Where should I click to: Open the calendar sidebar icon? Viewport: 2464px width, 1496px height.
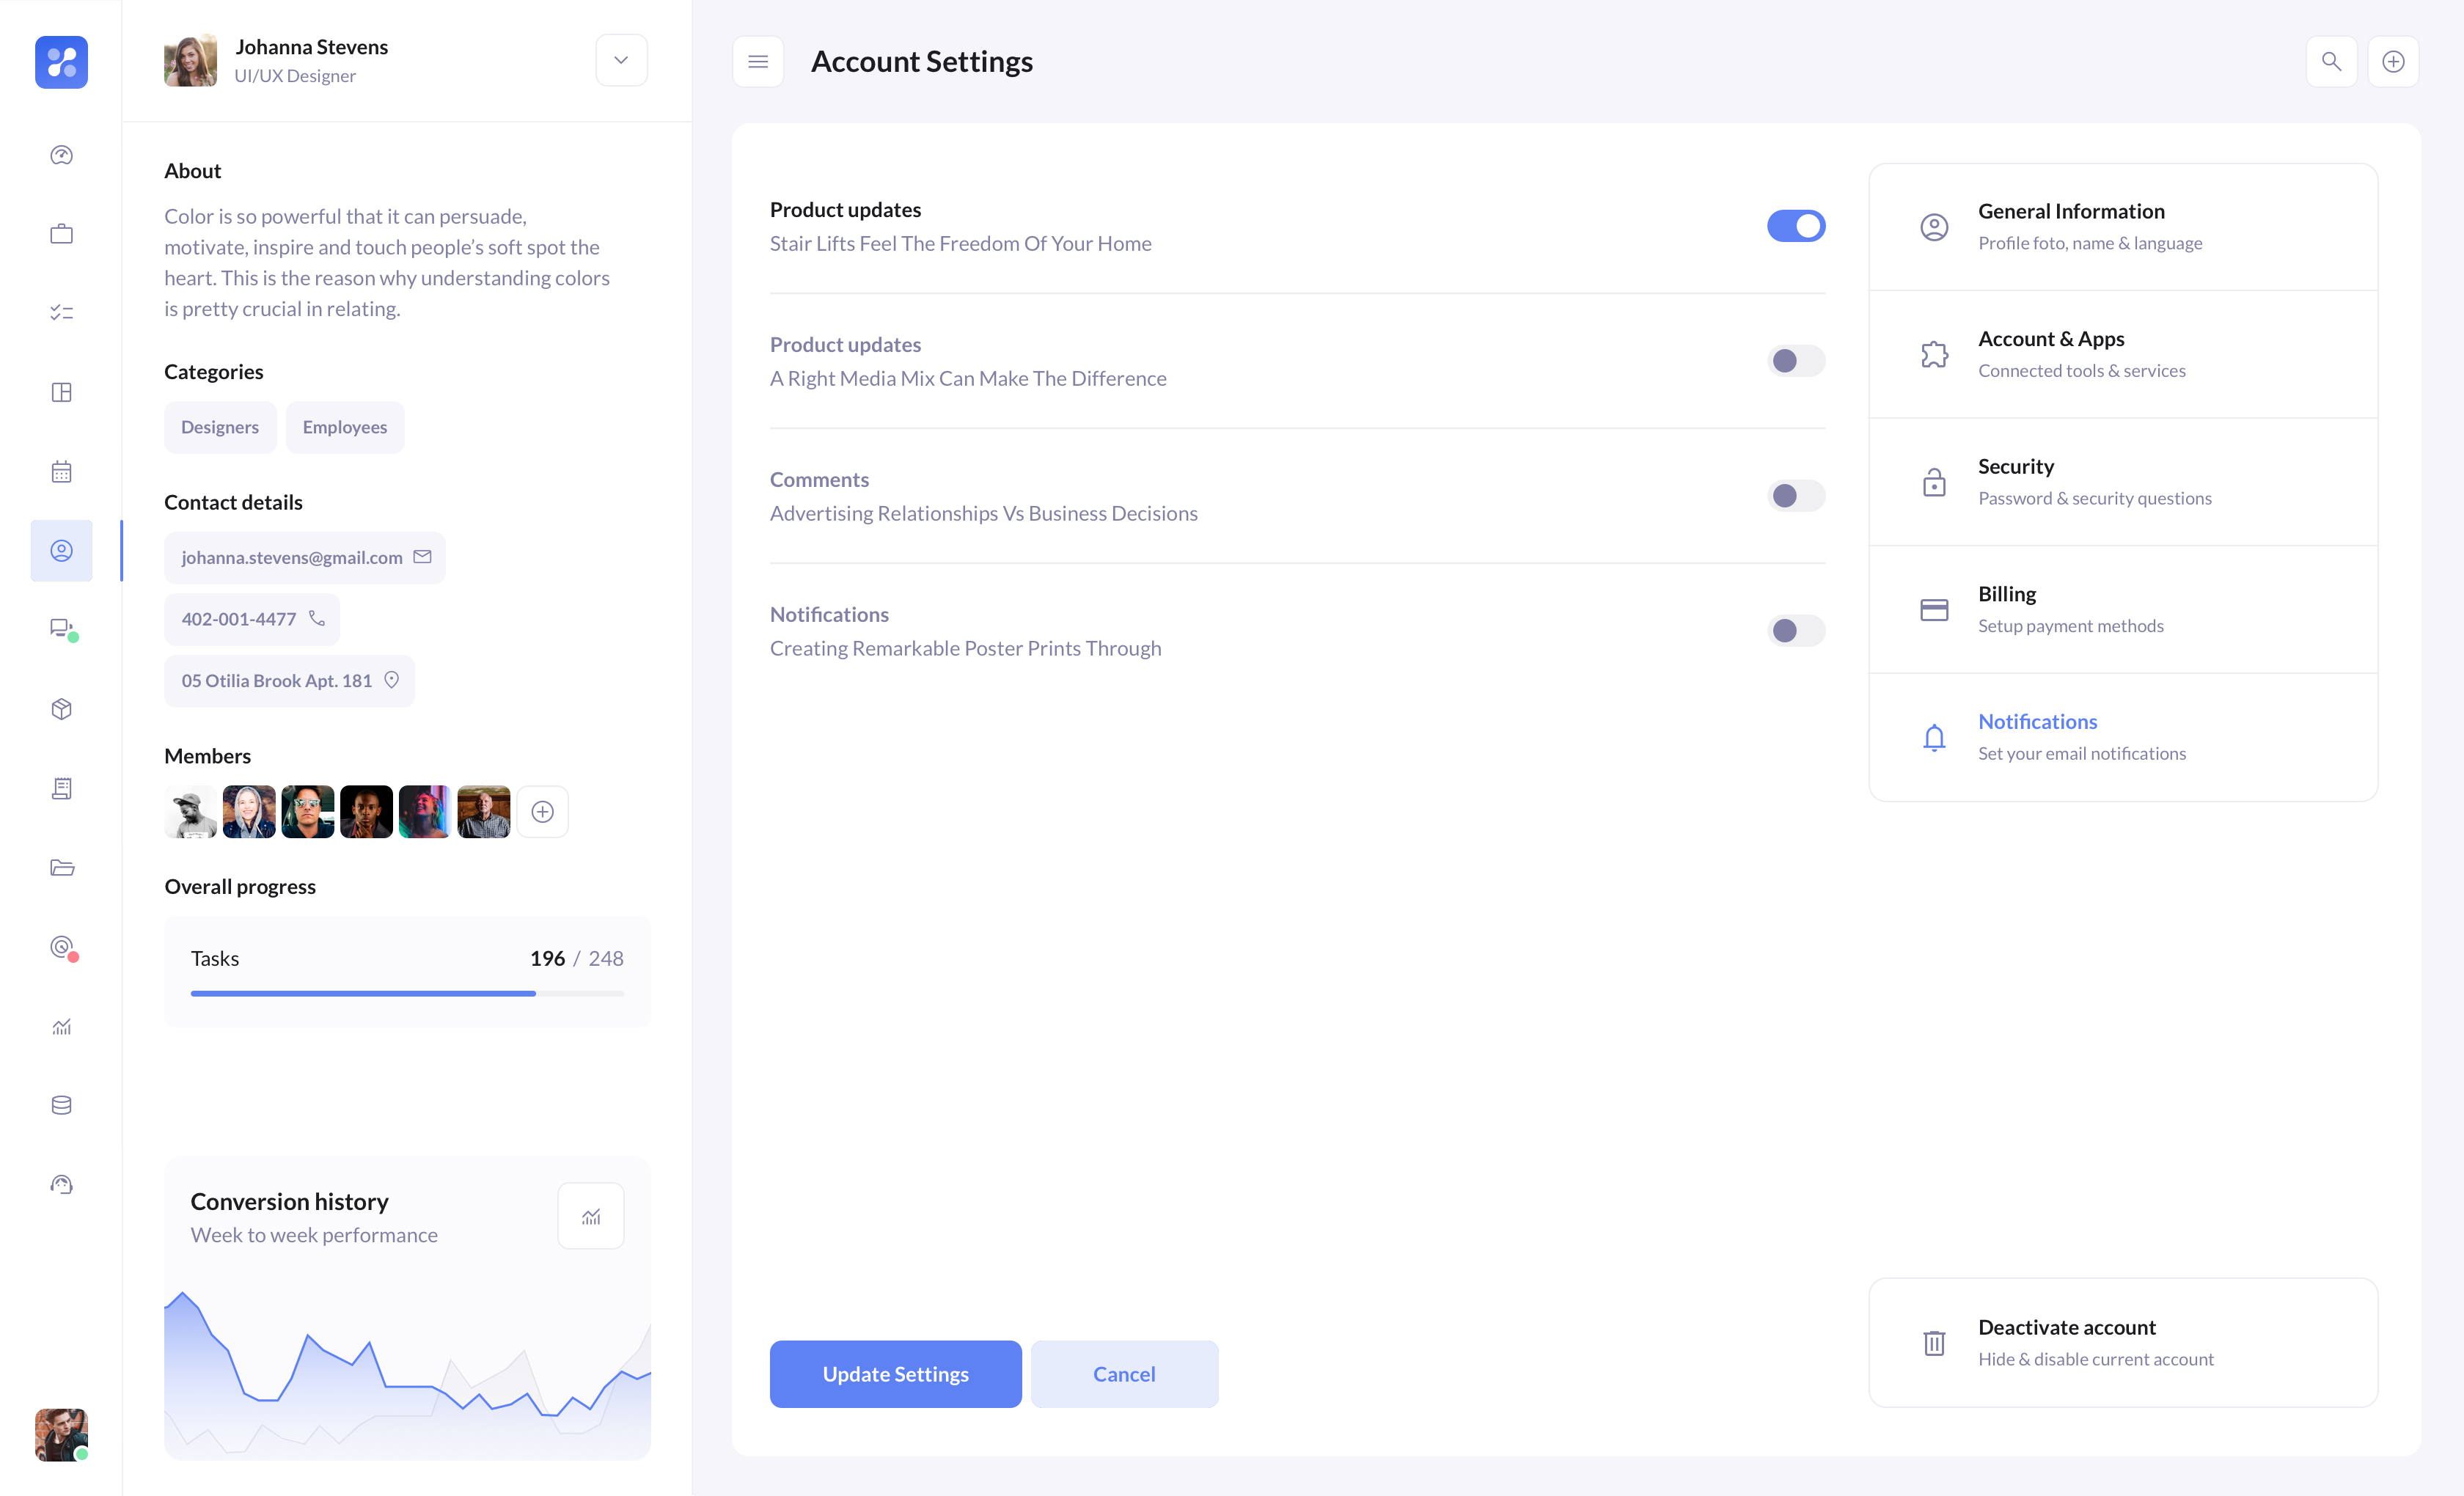(61, 472)
